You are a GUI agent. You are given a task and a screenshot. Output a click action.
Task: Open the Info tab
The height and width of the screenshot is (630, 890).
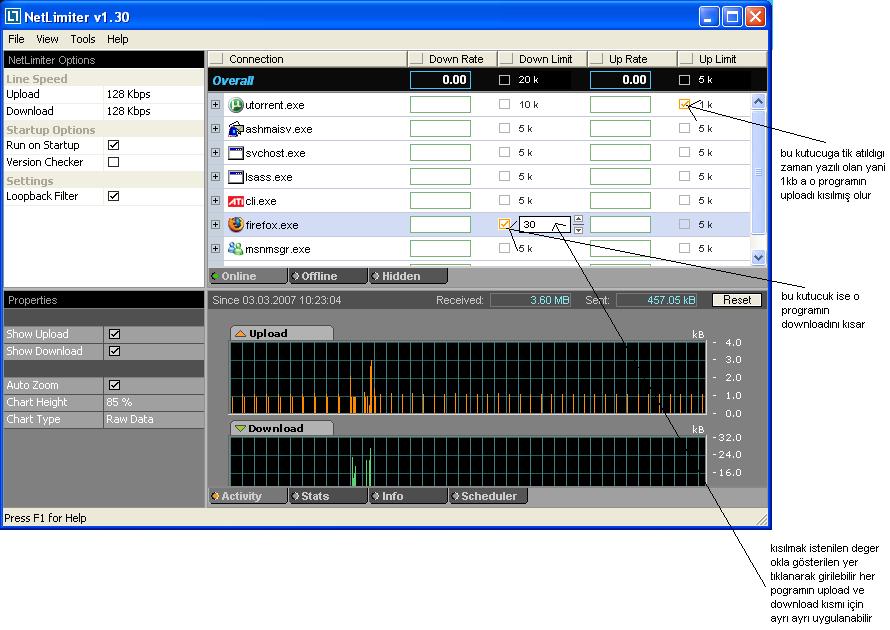tap(408, 496)
